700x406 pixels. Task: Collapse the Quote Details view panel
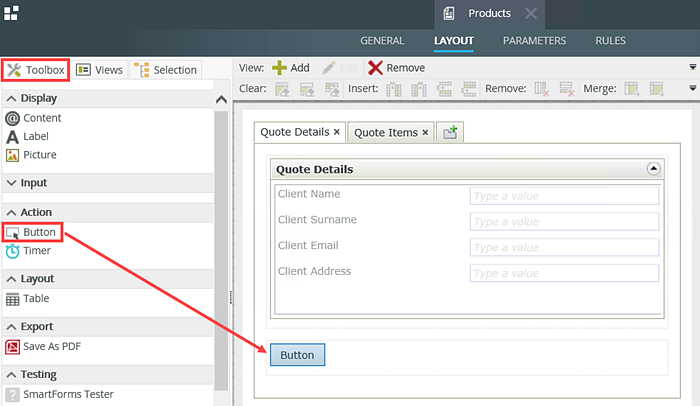tap(653, 169)
